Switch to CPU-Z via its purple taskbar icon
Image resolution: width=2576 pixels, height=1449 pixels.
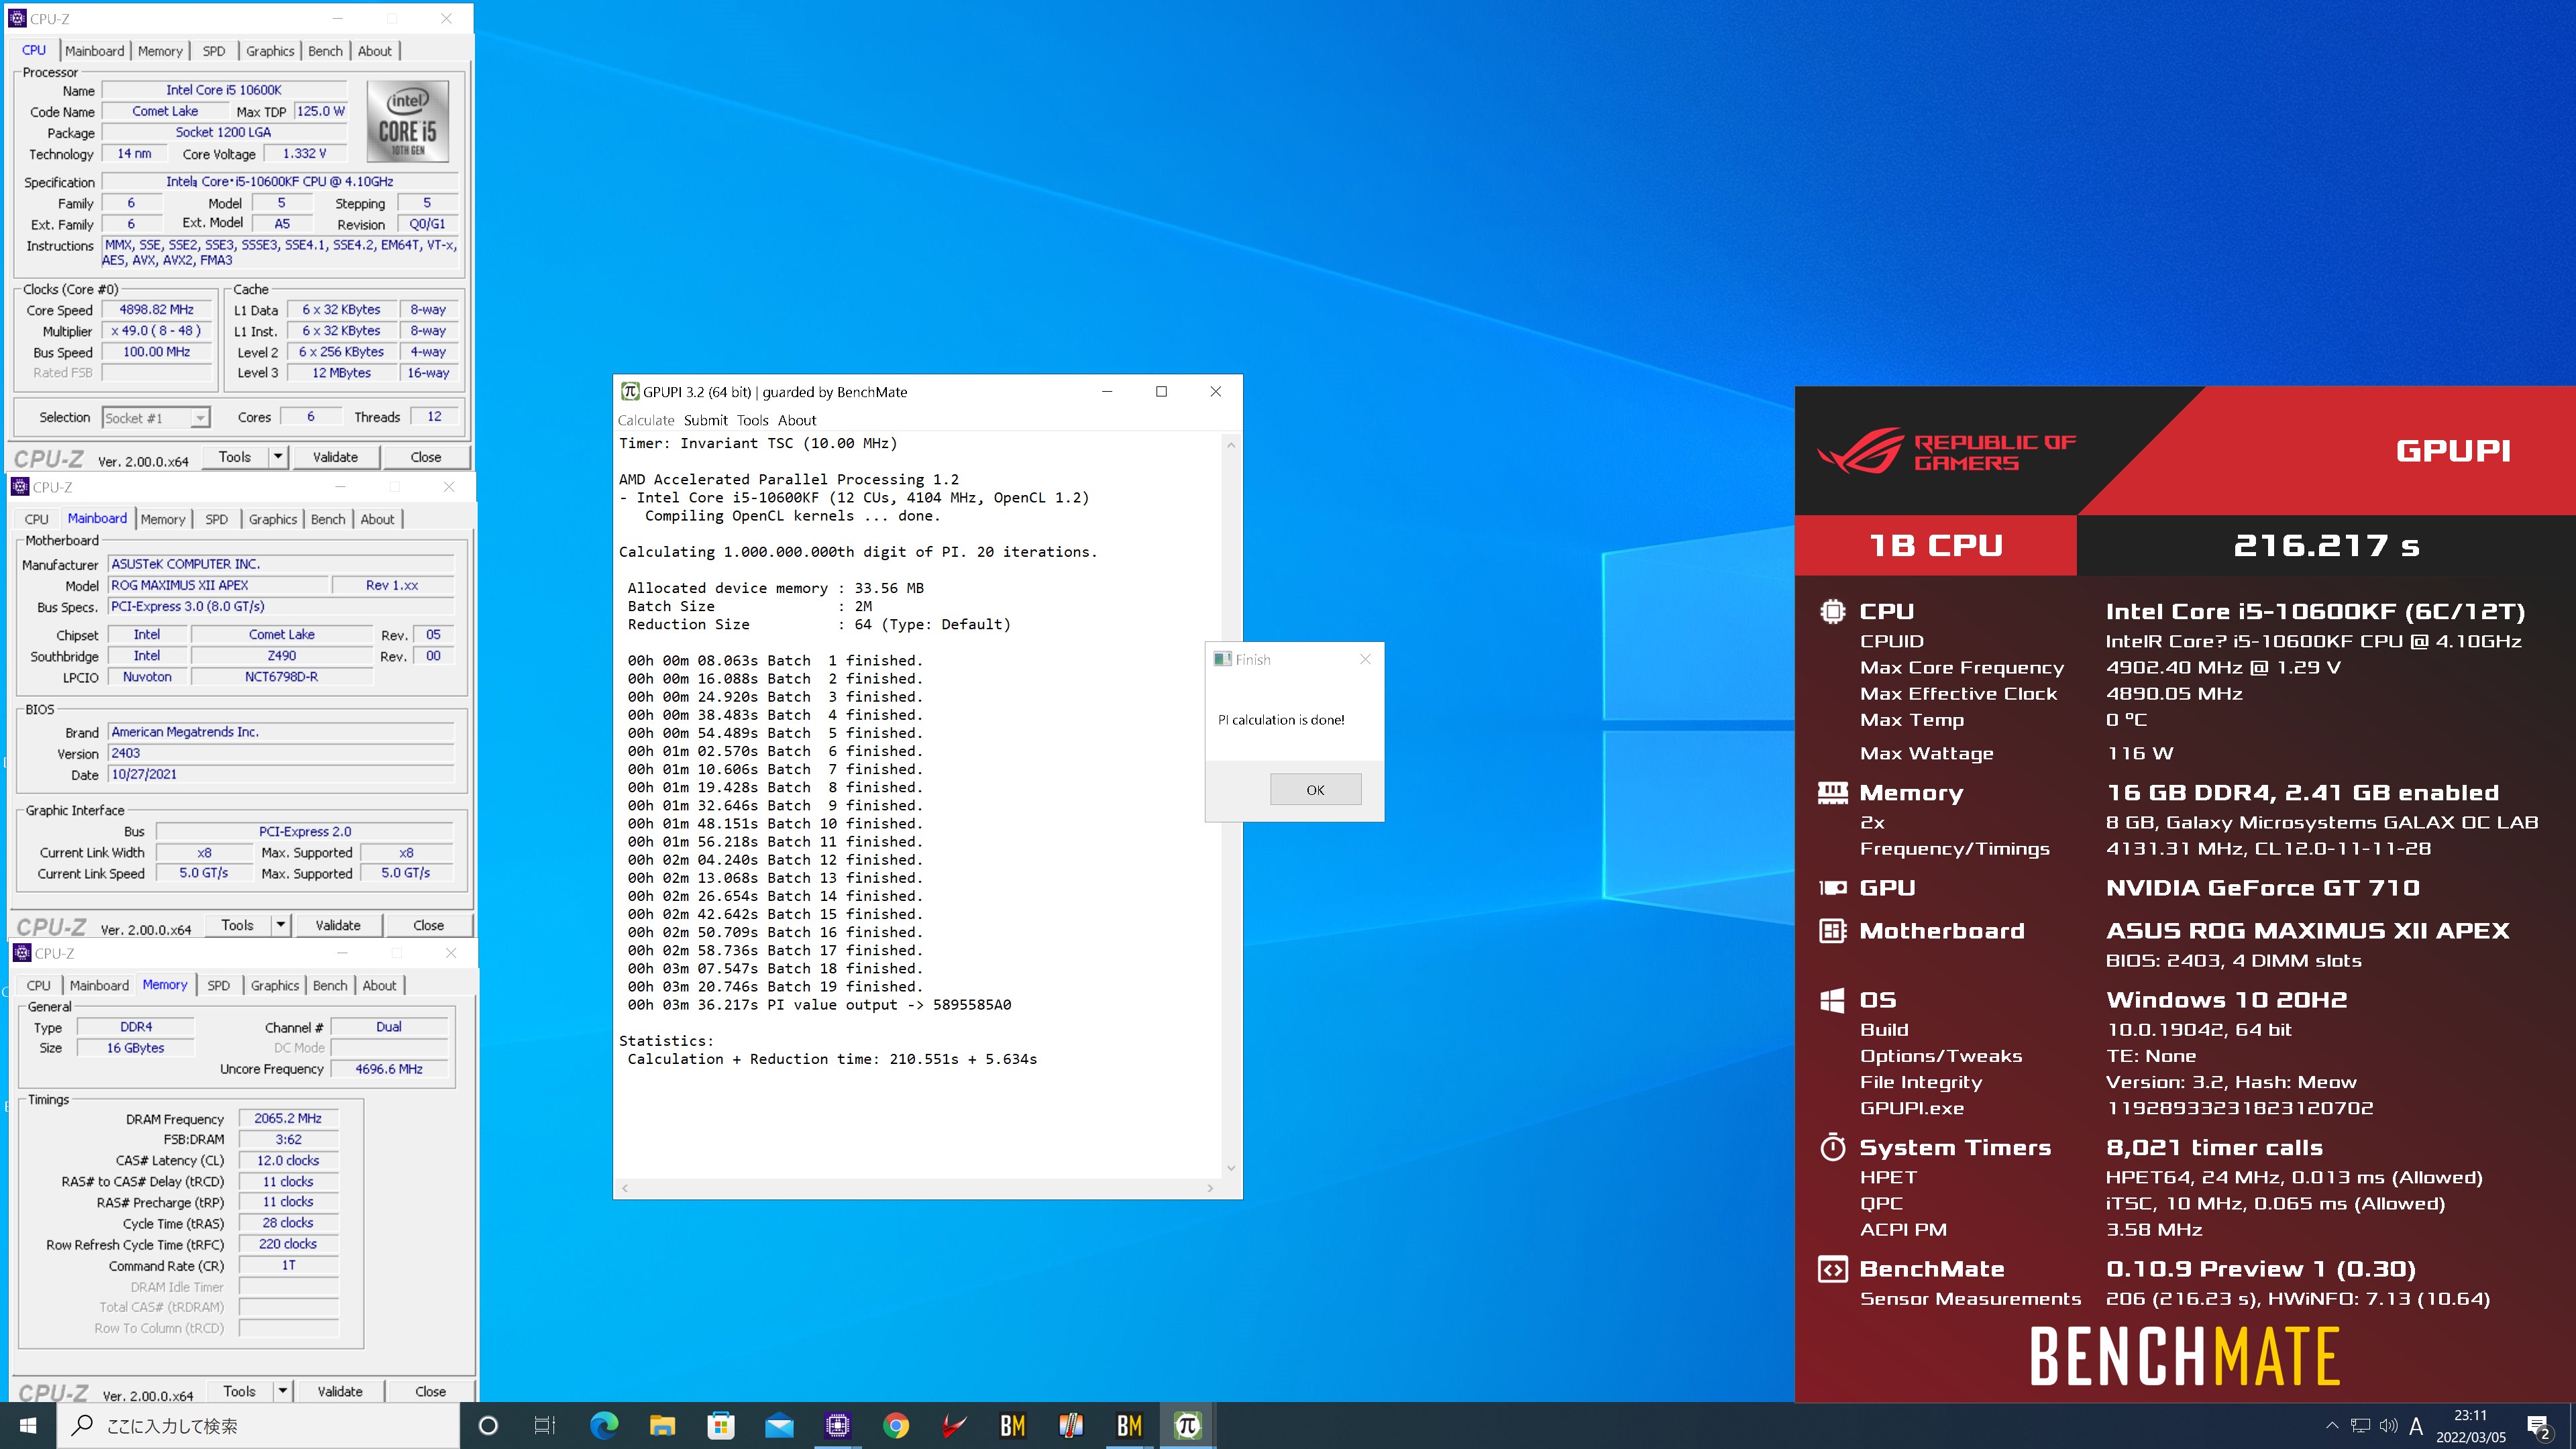[x=837, y=1425]
